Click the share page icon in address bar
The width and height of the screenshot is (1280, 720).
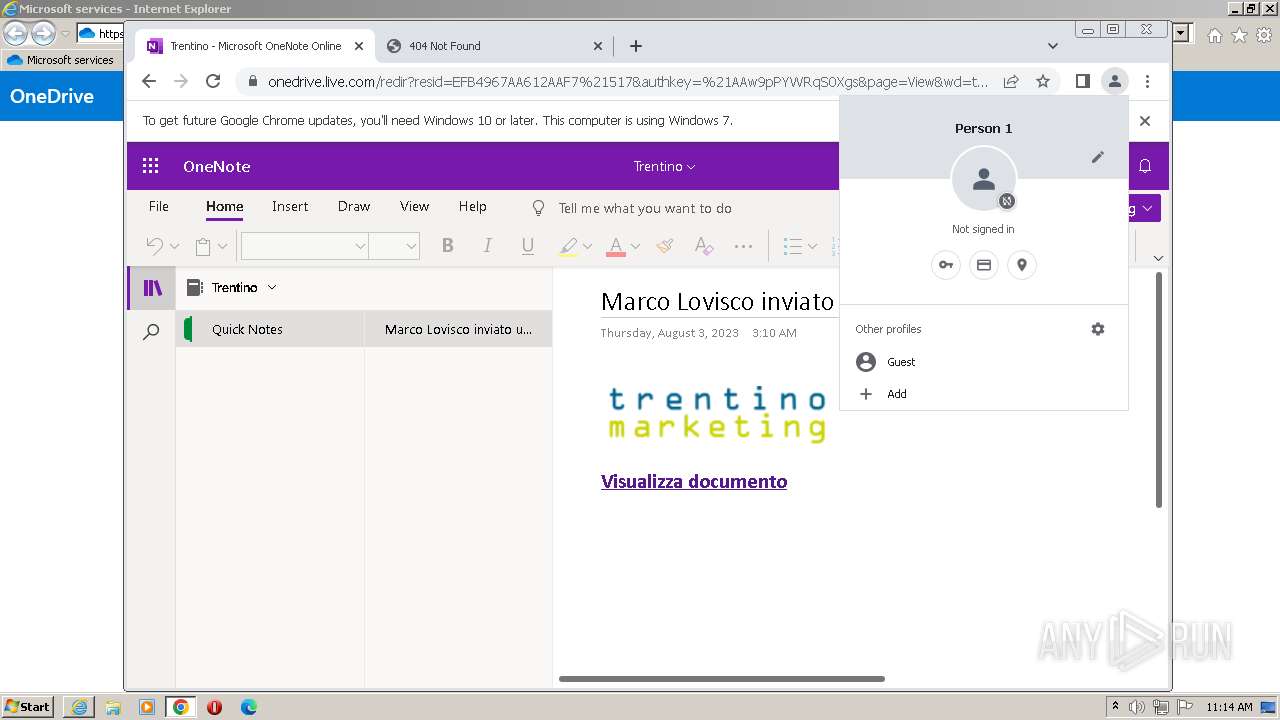click(1011, 81)
